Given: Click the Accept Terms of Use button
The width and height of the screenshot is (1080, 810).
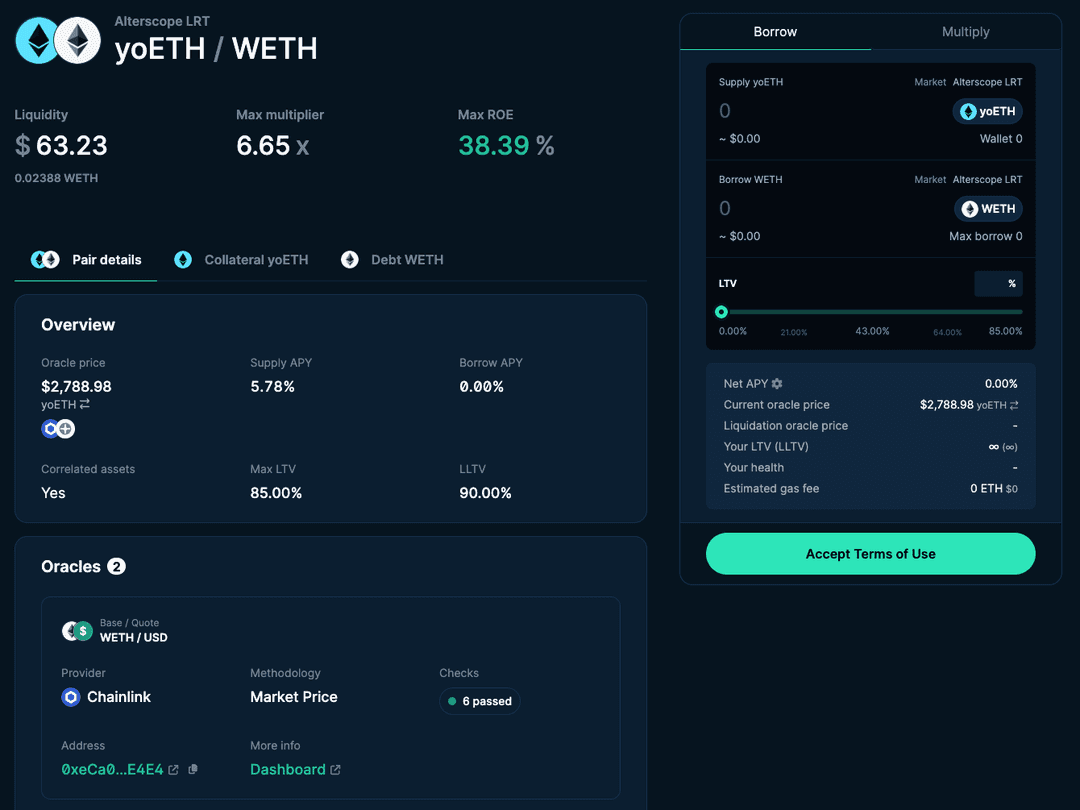Looking at the screenshot, I should (x=870, y=554).
